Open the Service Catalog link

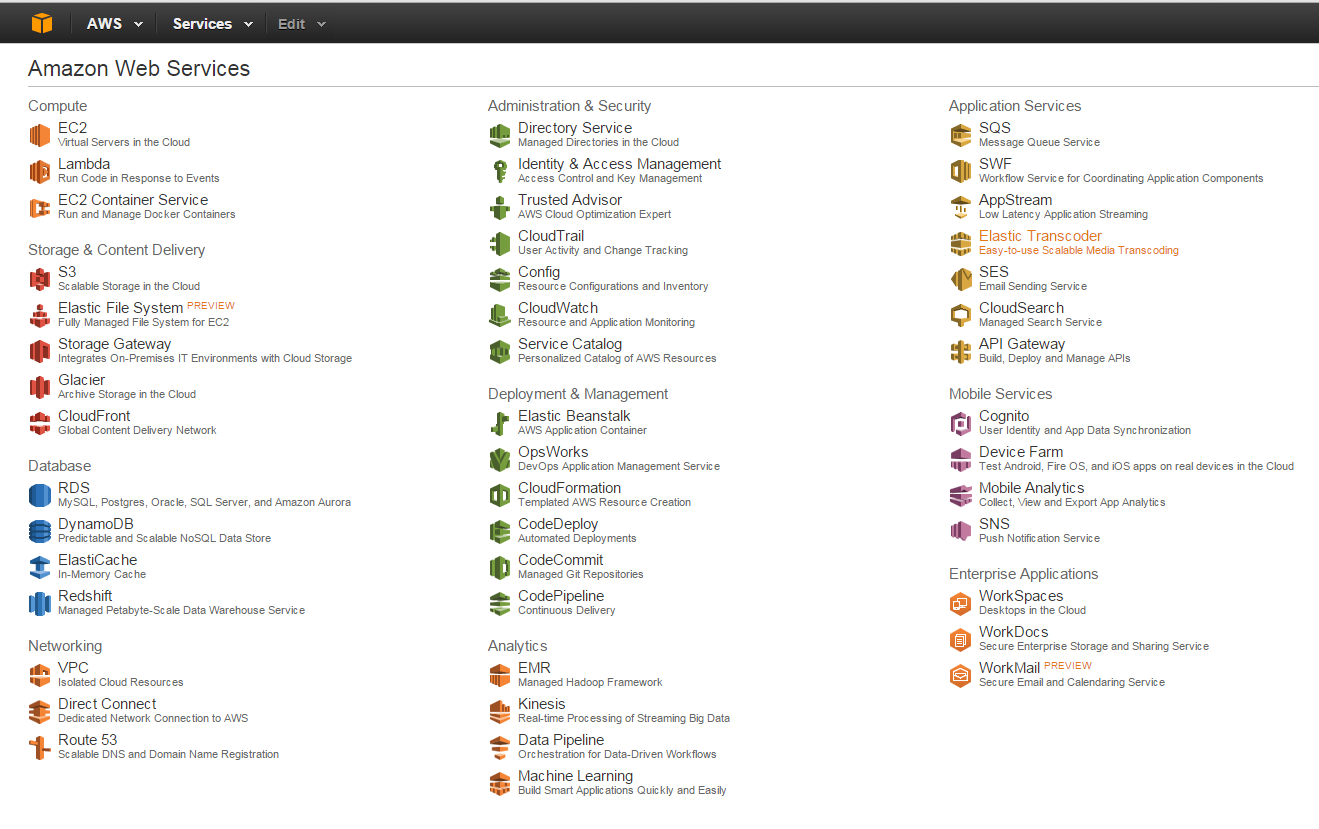[x=570, y=344]
